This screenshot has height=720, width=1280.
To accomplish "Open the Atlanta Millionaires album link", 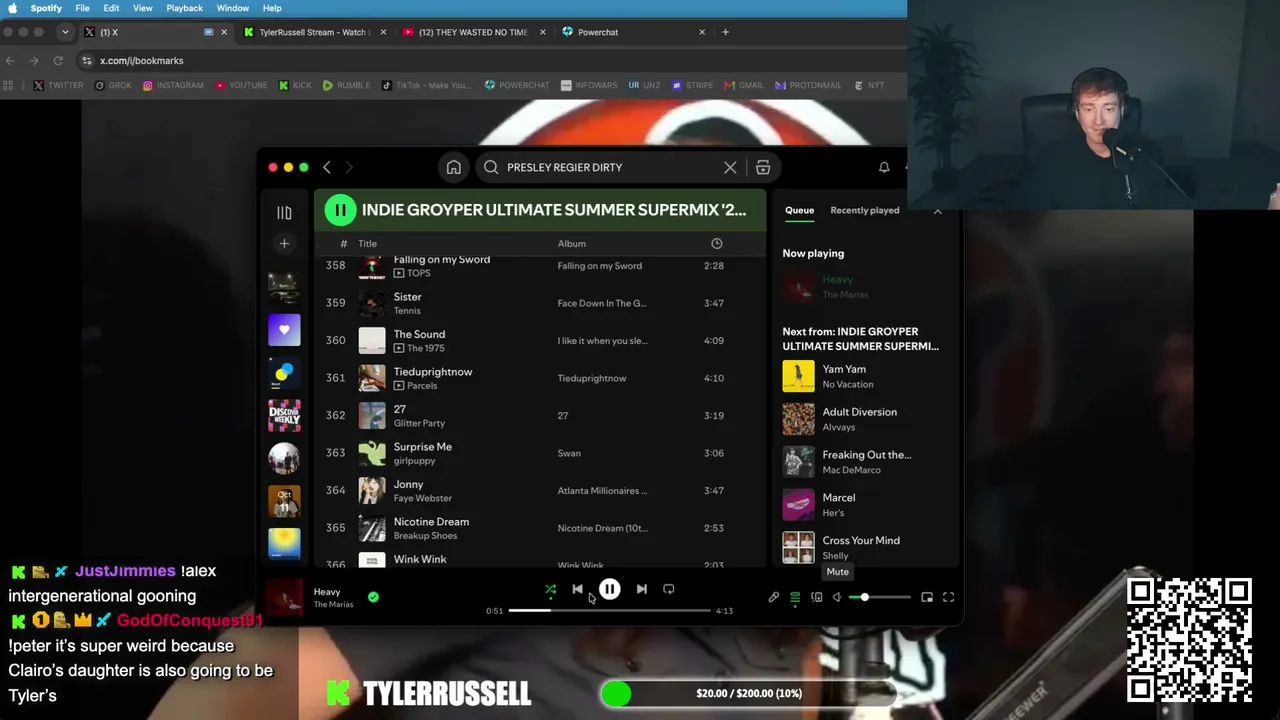I will pos(602,491).
